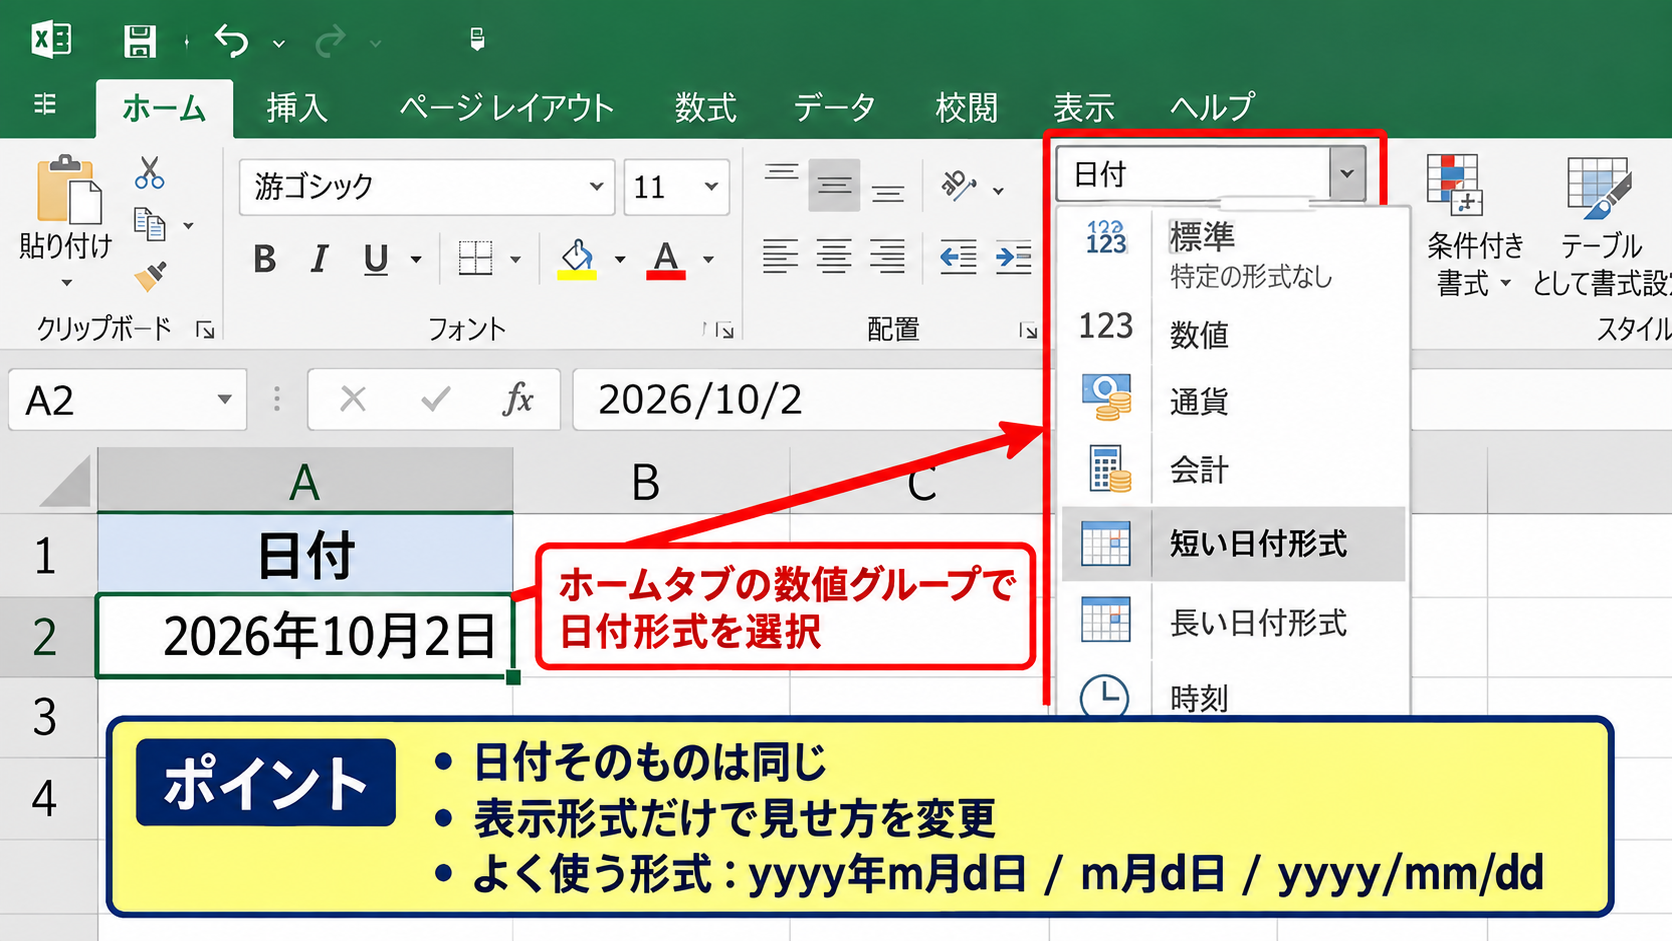Click the Cut scissors icon
The image size is (1672, 941).
click(x=149, y=173)
